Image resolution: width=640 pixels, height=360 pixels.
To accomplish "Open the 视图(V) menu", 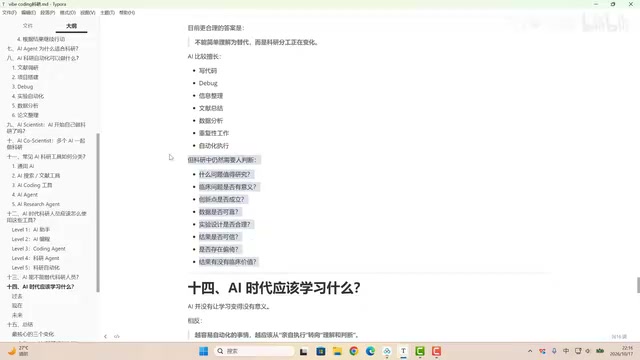I will pyautogui.click(x=88, y=13).
